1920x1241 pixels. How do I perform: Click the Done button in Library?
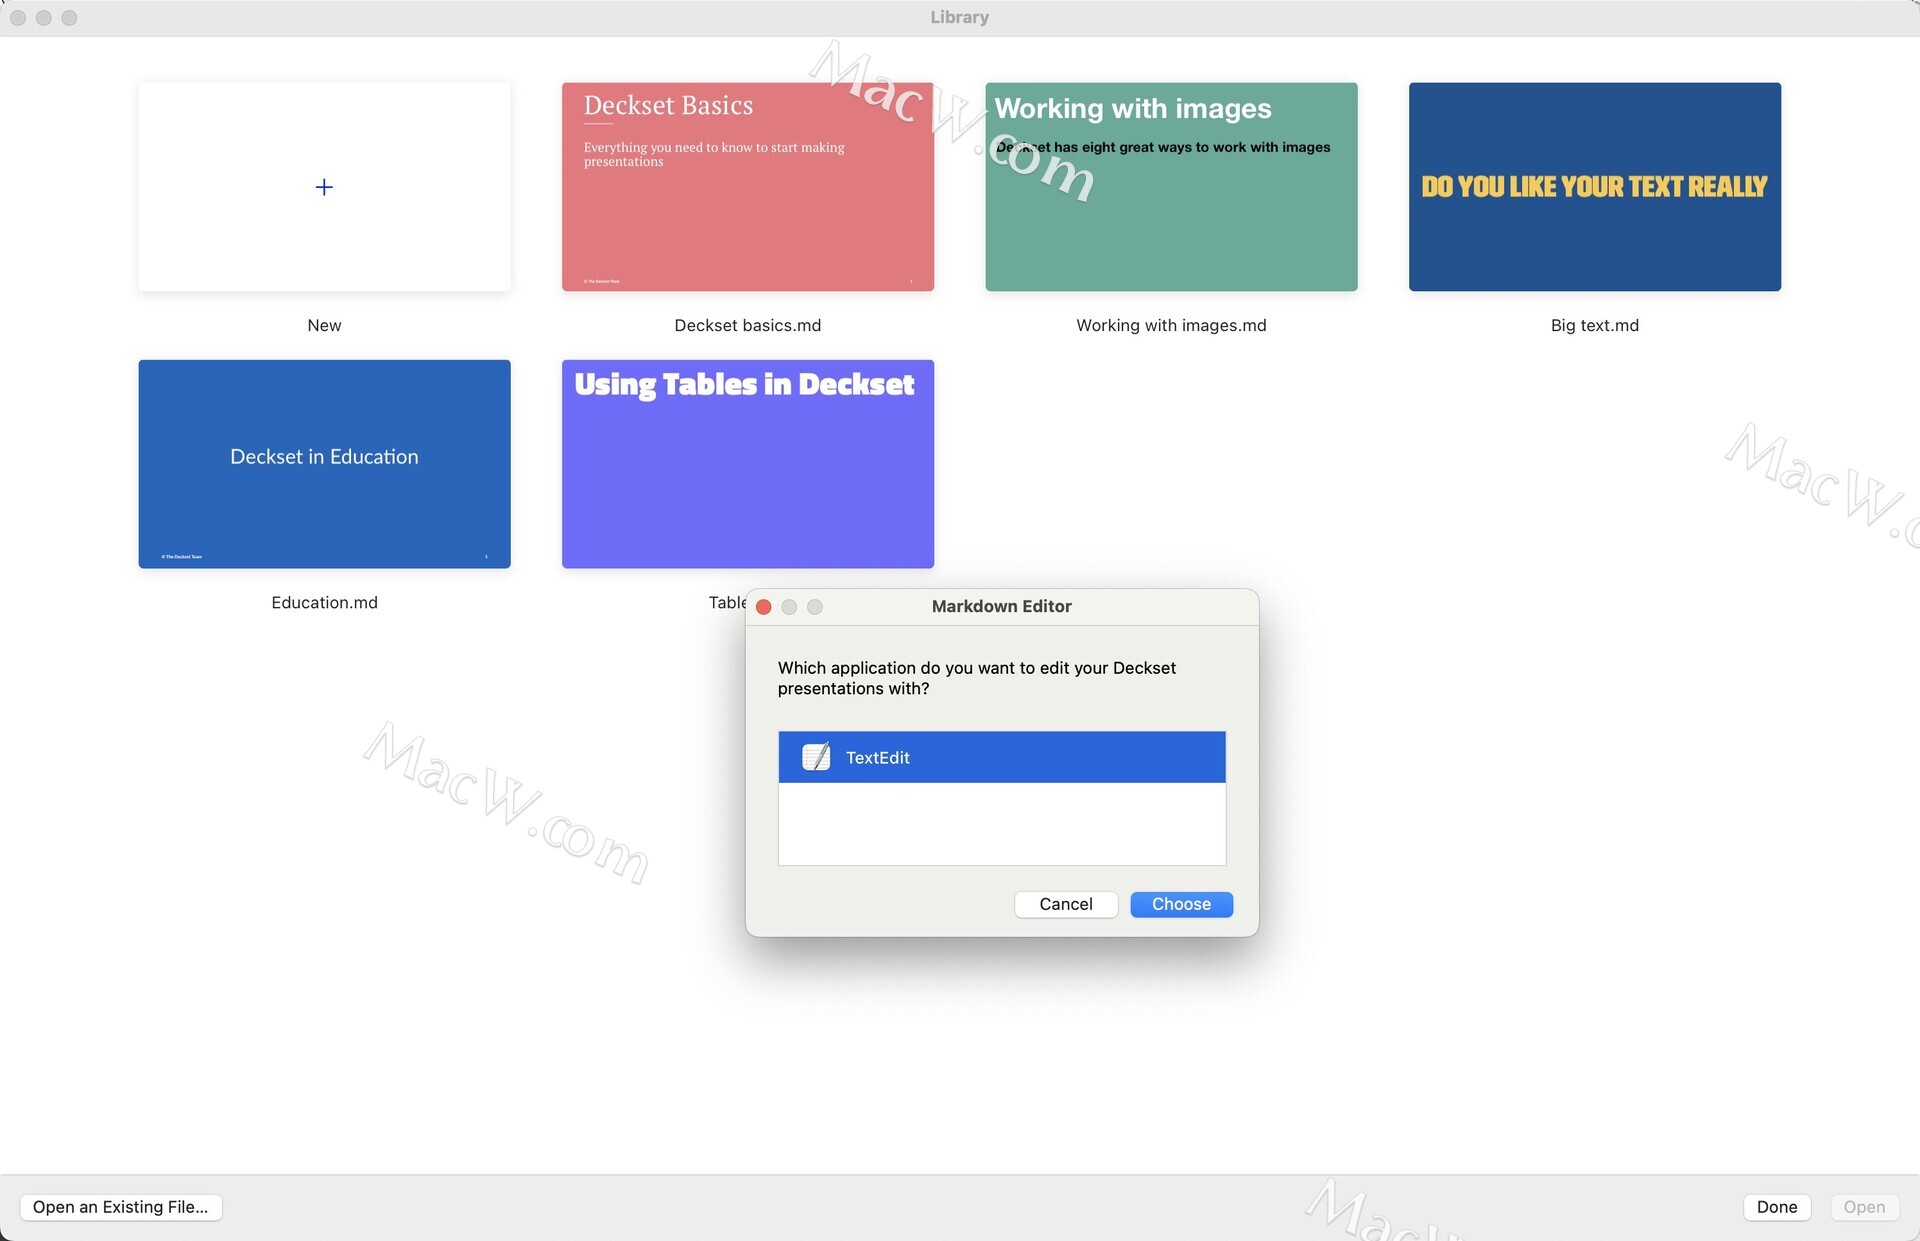(1777, 1207)
